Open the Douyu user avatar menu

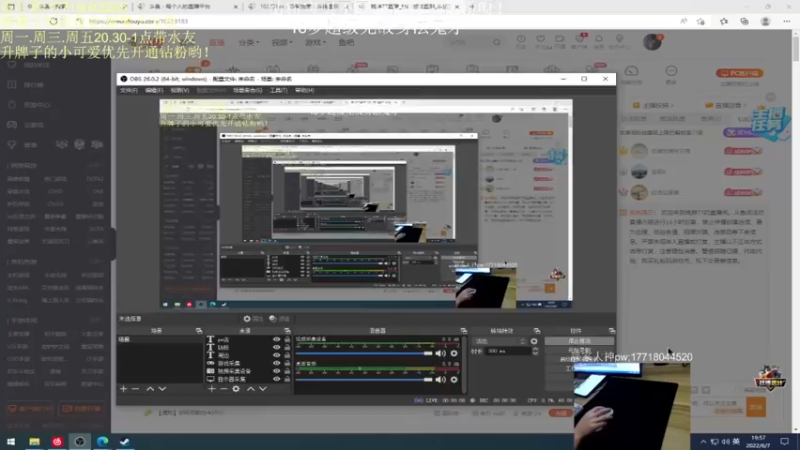pyautogui.click(x=652, y=42)
